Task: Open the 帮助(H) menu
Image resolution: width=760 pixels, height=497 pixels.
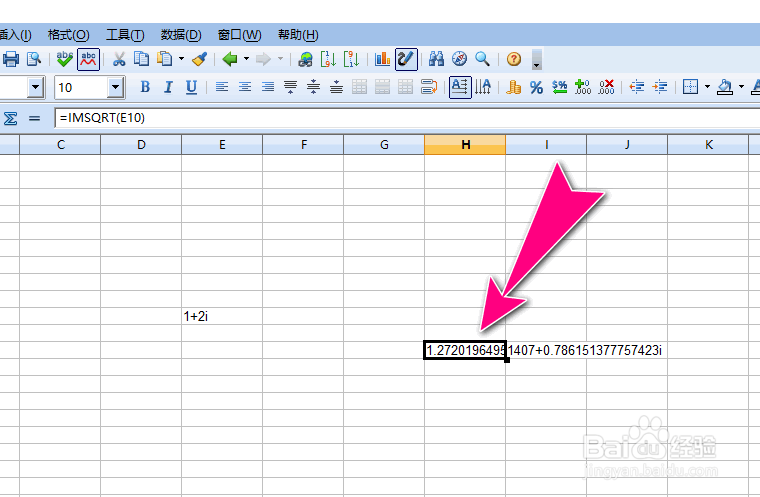Action: click(x=298, y=35)
